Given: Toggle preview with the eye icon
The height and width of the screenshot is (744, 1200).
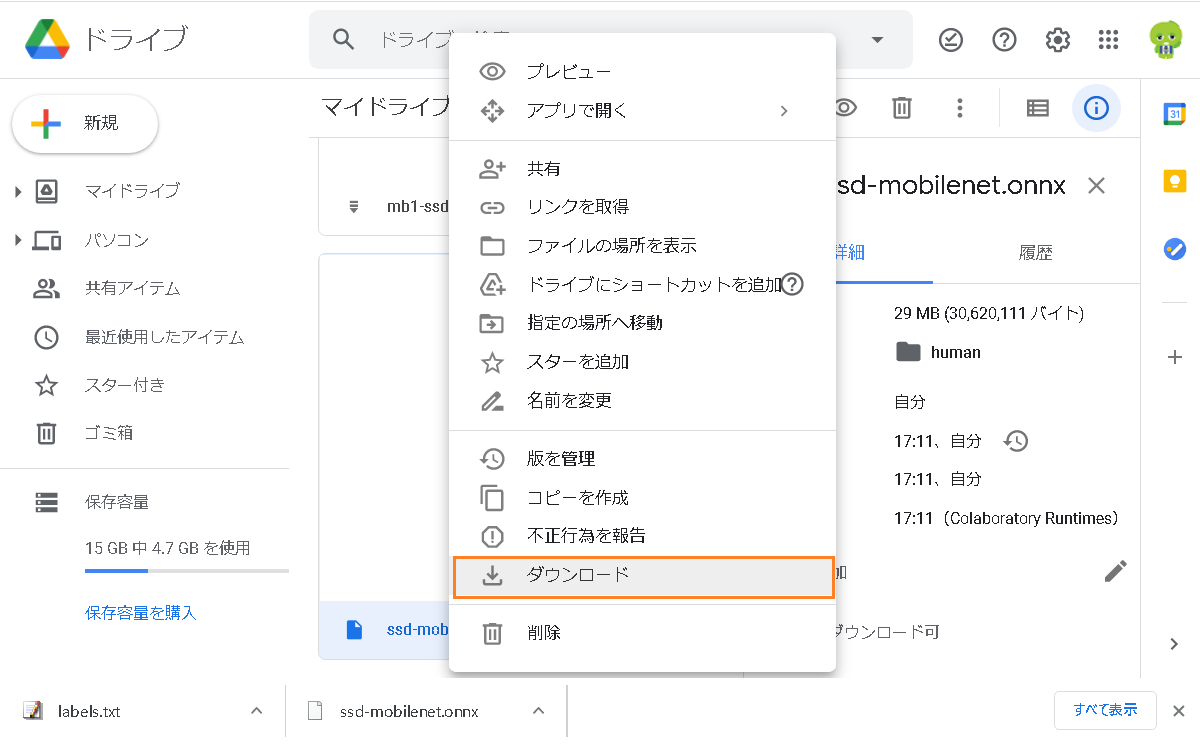Looking at the screenshot, I should click(x=846, y=108).
